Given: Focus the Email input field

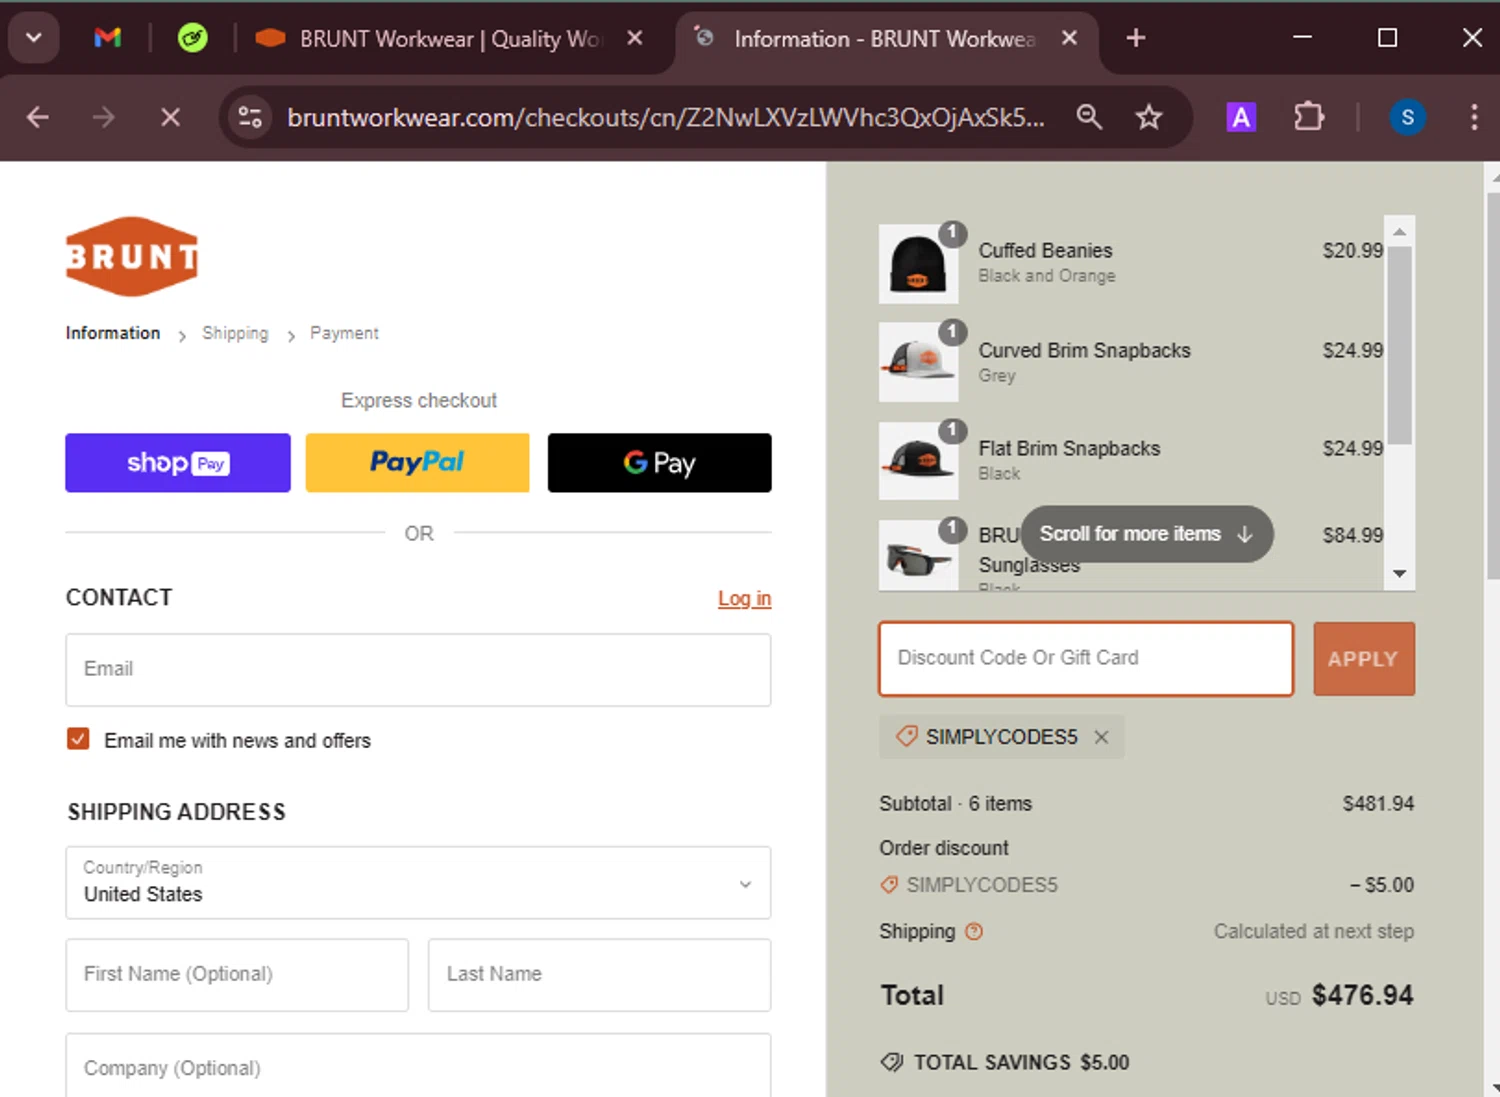Looking at the screenshot, I should tap(418, 669).
